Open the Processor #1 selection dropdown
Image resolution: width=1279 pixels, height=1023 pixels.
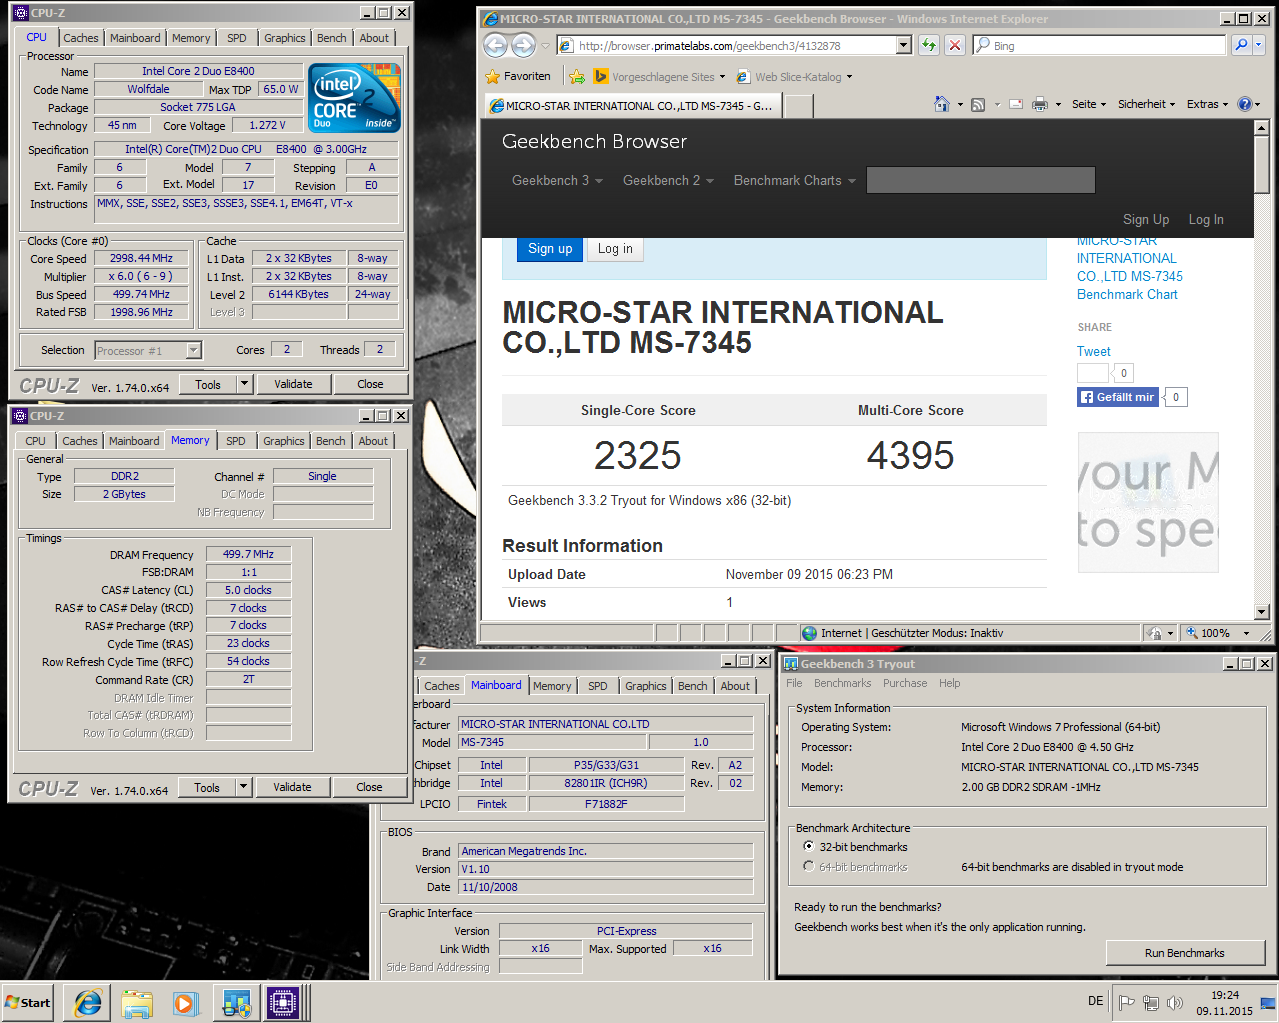194,350
